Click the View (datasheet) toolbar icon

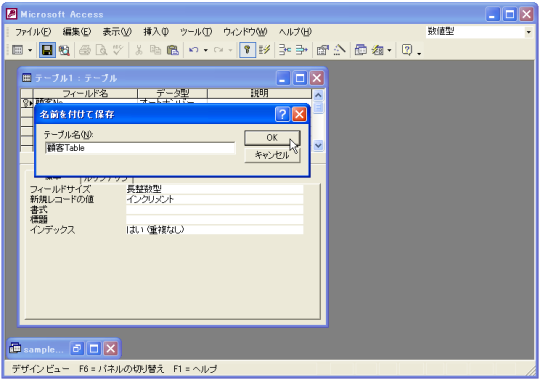18,50
